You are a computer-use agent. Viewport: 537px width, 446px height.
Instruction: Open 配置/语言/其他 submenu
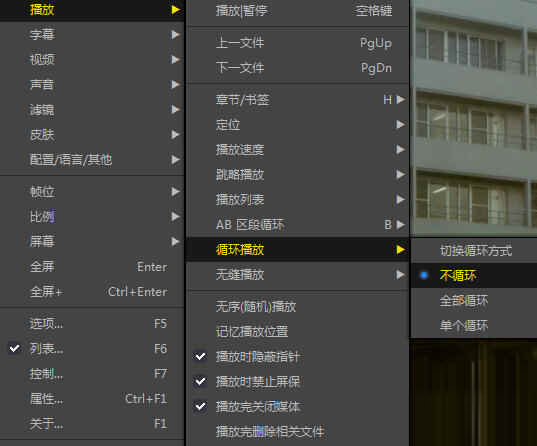(x=92, y=160)
